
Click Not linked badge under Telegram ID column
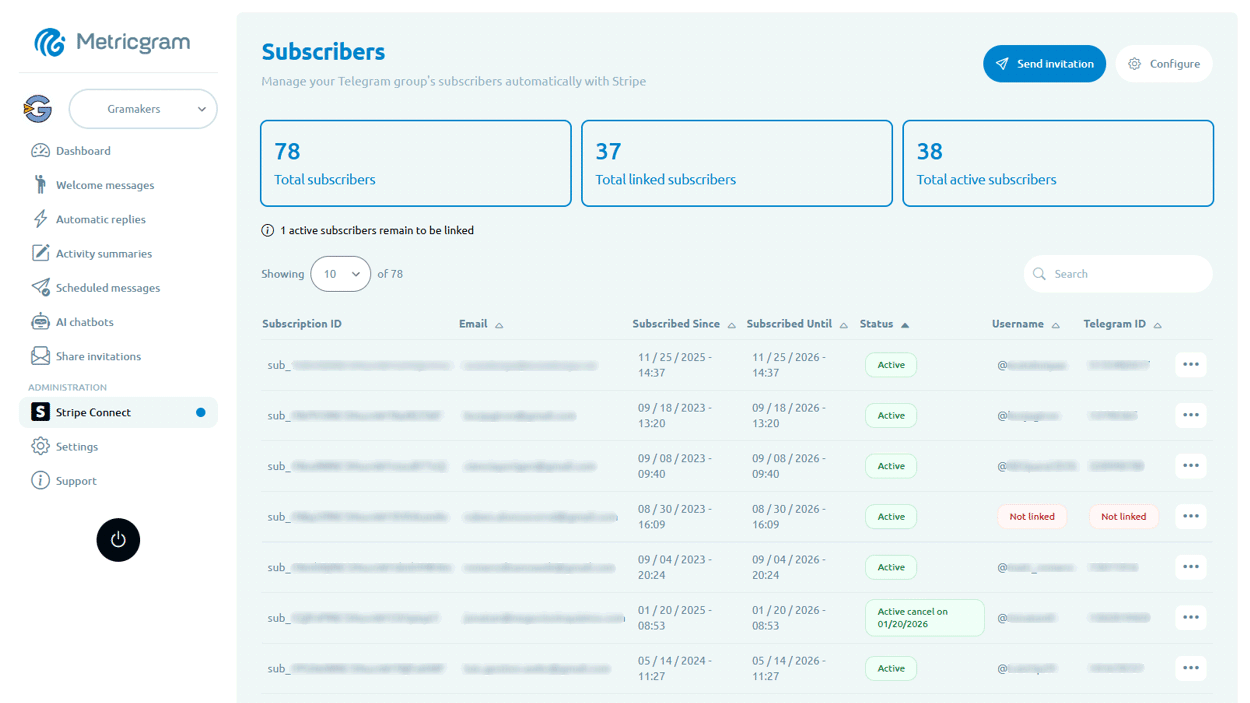[1124, 517]
